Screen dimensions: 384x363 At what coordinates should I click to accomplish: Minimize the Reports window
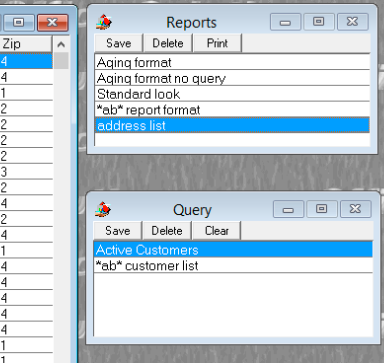coord(285,22)
